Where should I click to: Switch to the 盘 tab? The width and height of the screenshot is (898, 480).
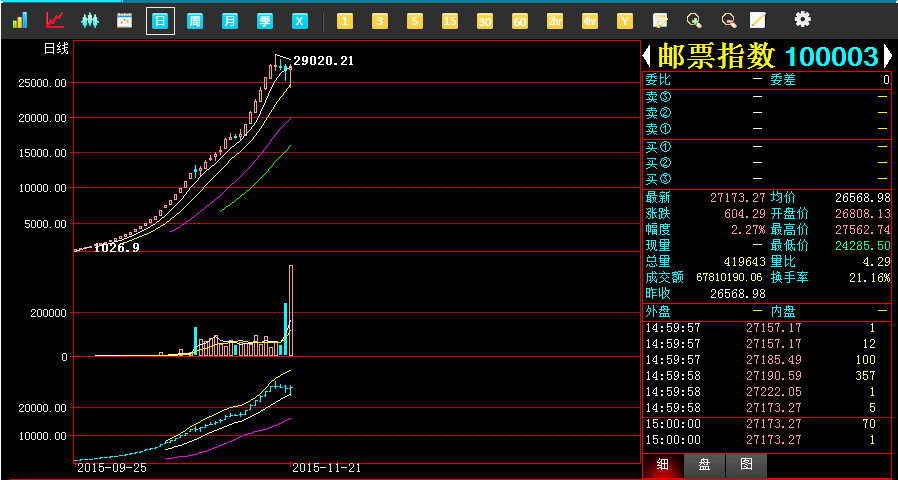click(704, 465)
